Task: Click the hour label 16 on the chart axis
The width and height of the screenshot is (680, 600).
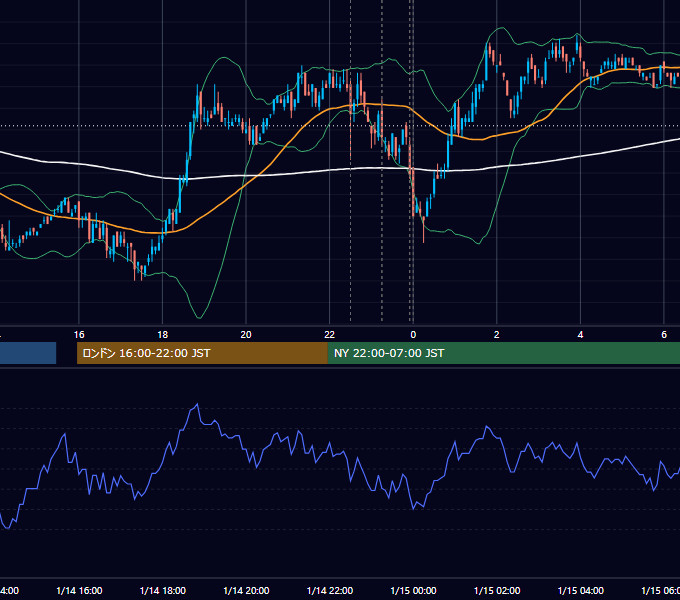Action: coord(79,335)
